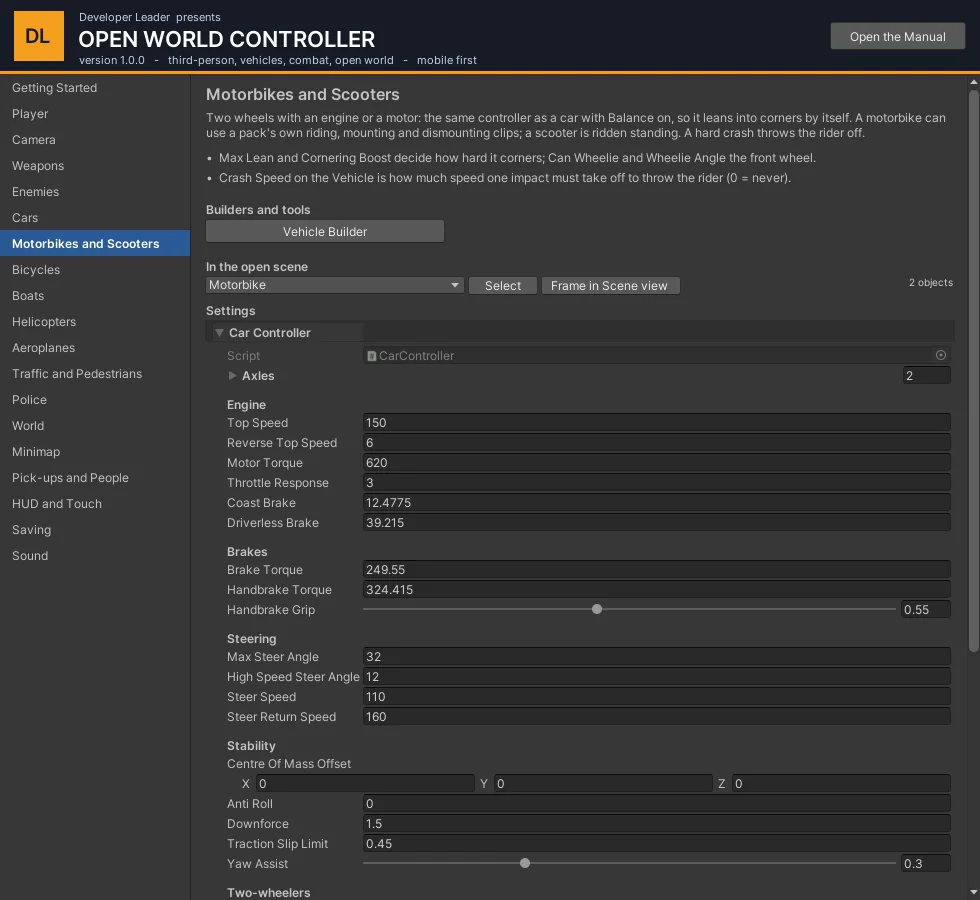Click the 2 objects count text
The width and height of the screenshot is (980, 900).
point(931,282)
